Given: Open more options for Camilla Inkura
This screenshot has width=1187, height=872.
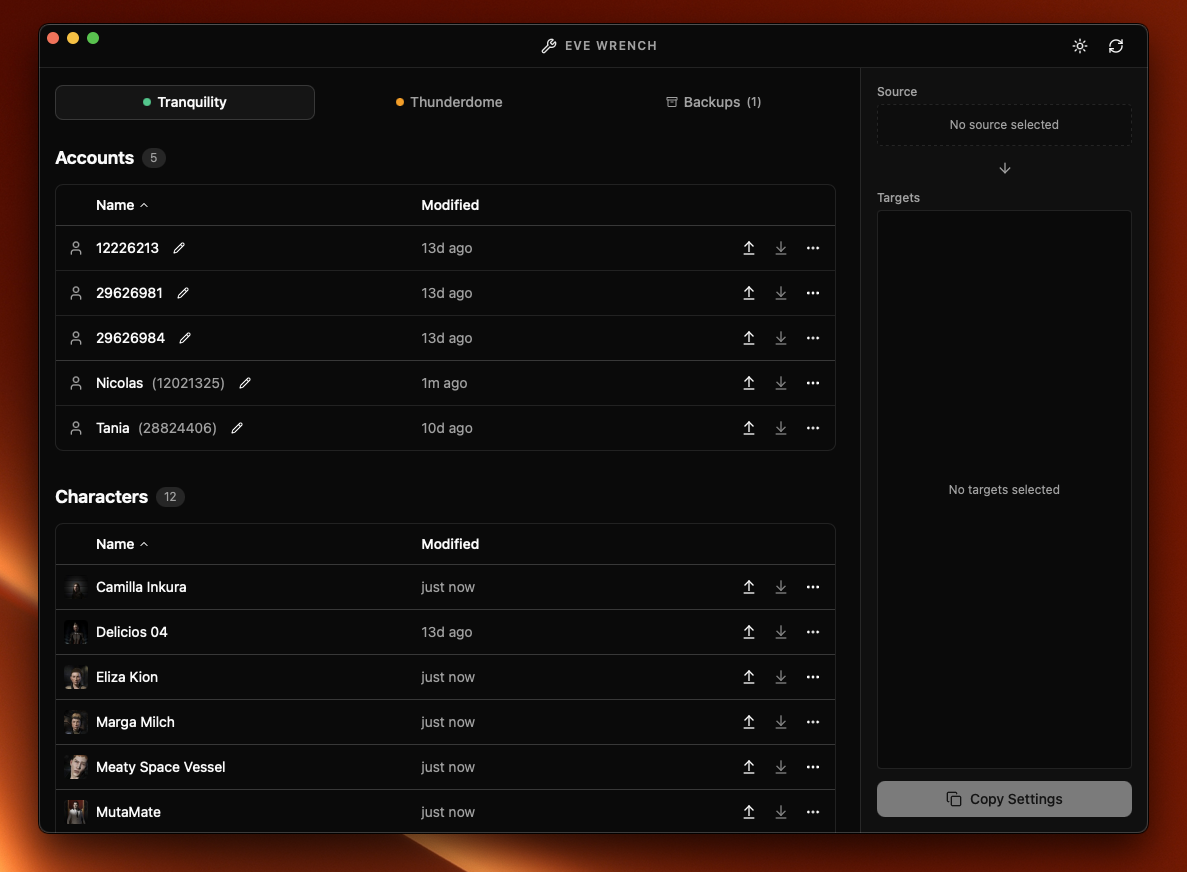Looking at the screenshot, I should [812, 587].
